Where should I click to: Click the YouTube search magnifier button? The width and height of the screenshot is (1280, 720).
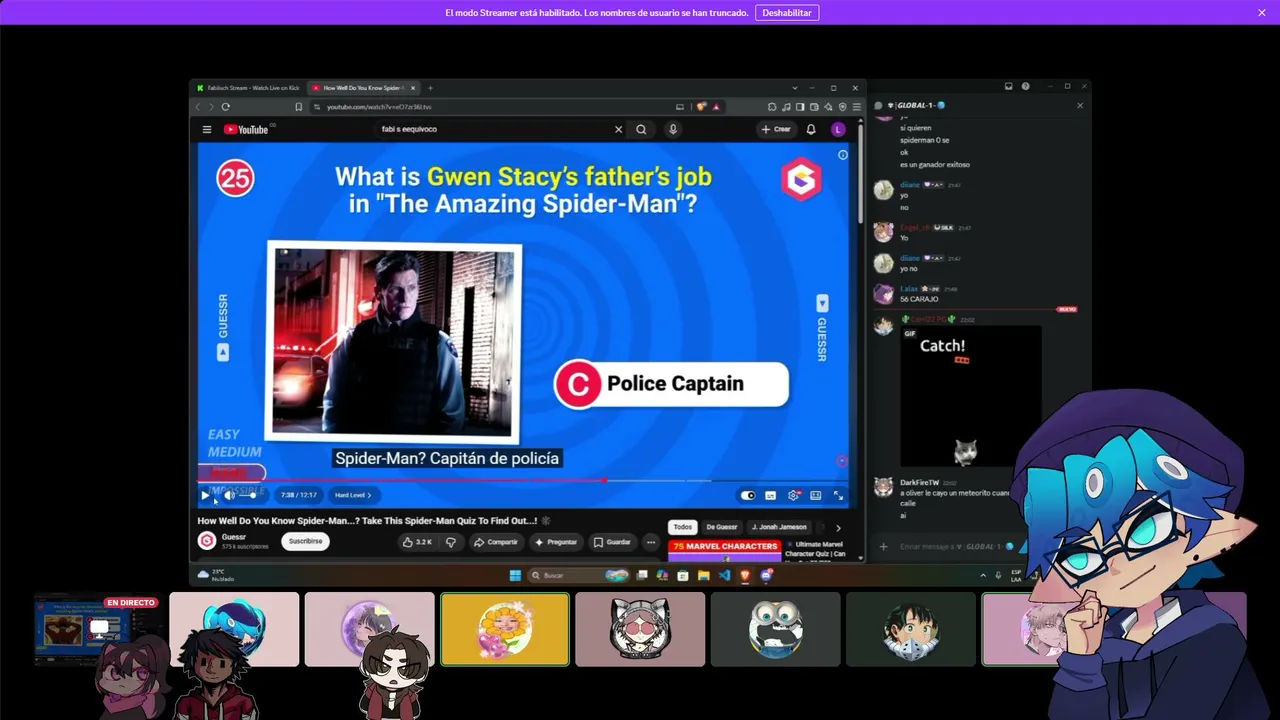click(641, 129)
